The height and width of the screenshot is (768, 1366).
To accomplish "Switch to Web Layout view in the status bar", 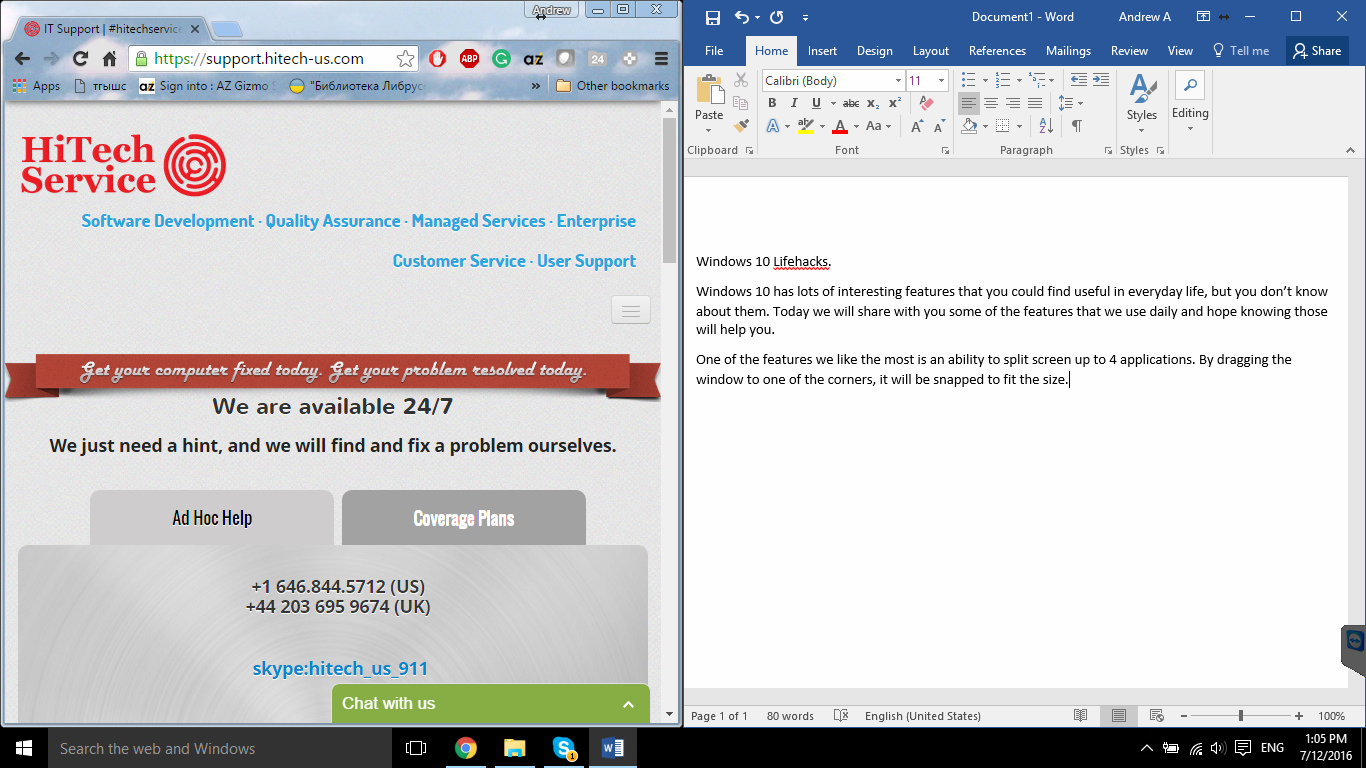I will pyautogui.click(x=1157, y=716).
